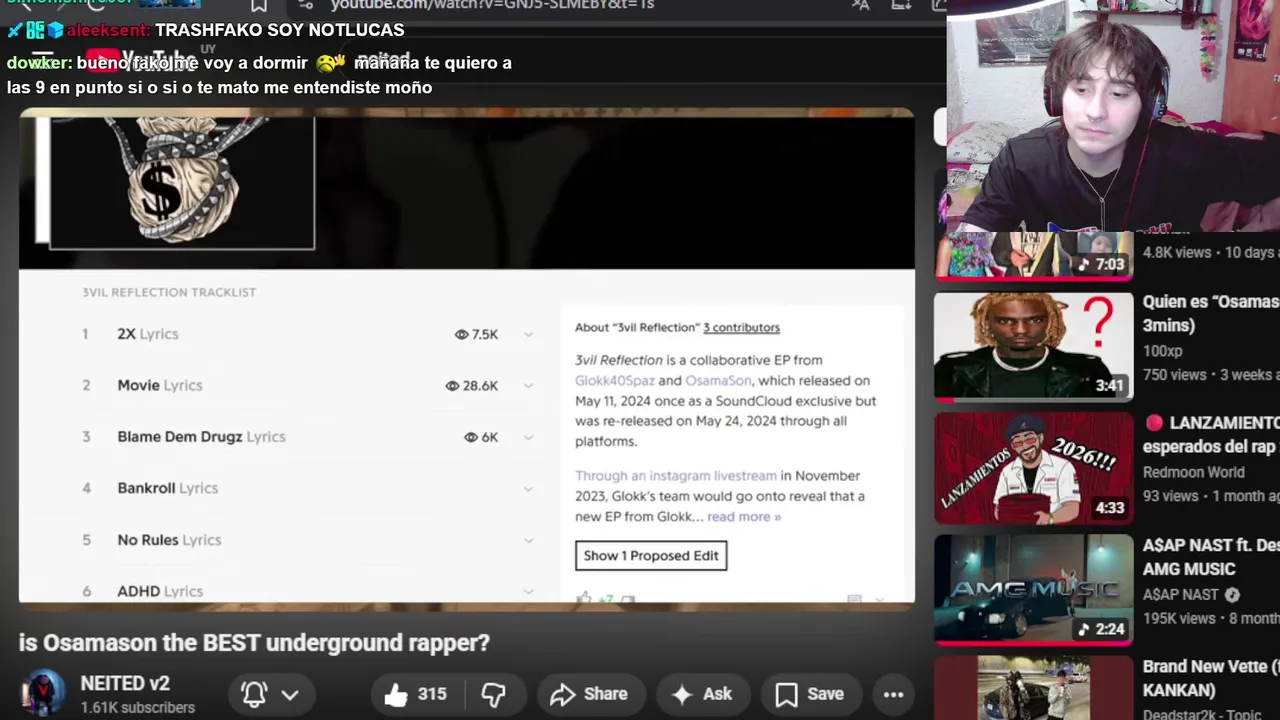1280x720 pixels.
Task: Expand the Blame Dem Drugz row chevron
Action: click(x=528, y=437)
